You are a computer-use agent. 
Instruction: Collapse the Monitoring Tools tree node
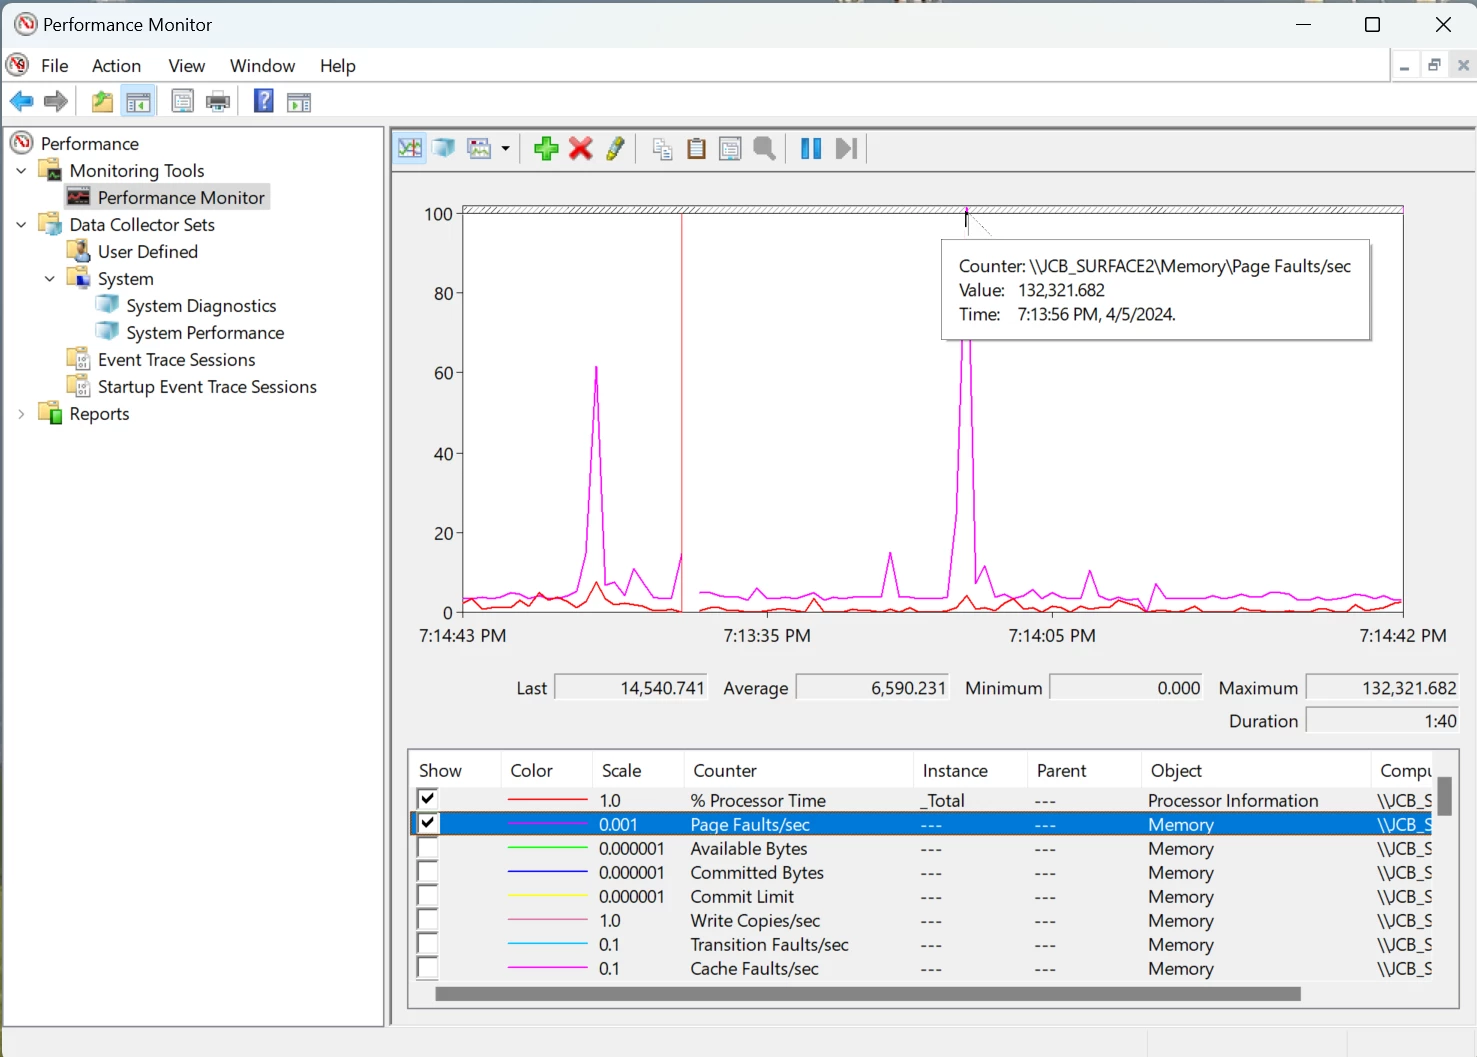click(x=21, y=171)
